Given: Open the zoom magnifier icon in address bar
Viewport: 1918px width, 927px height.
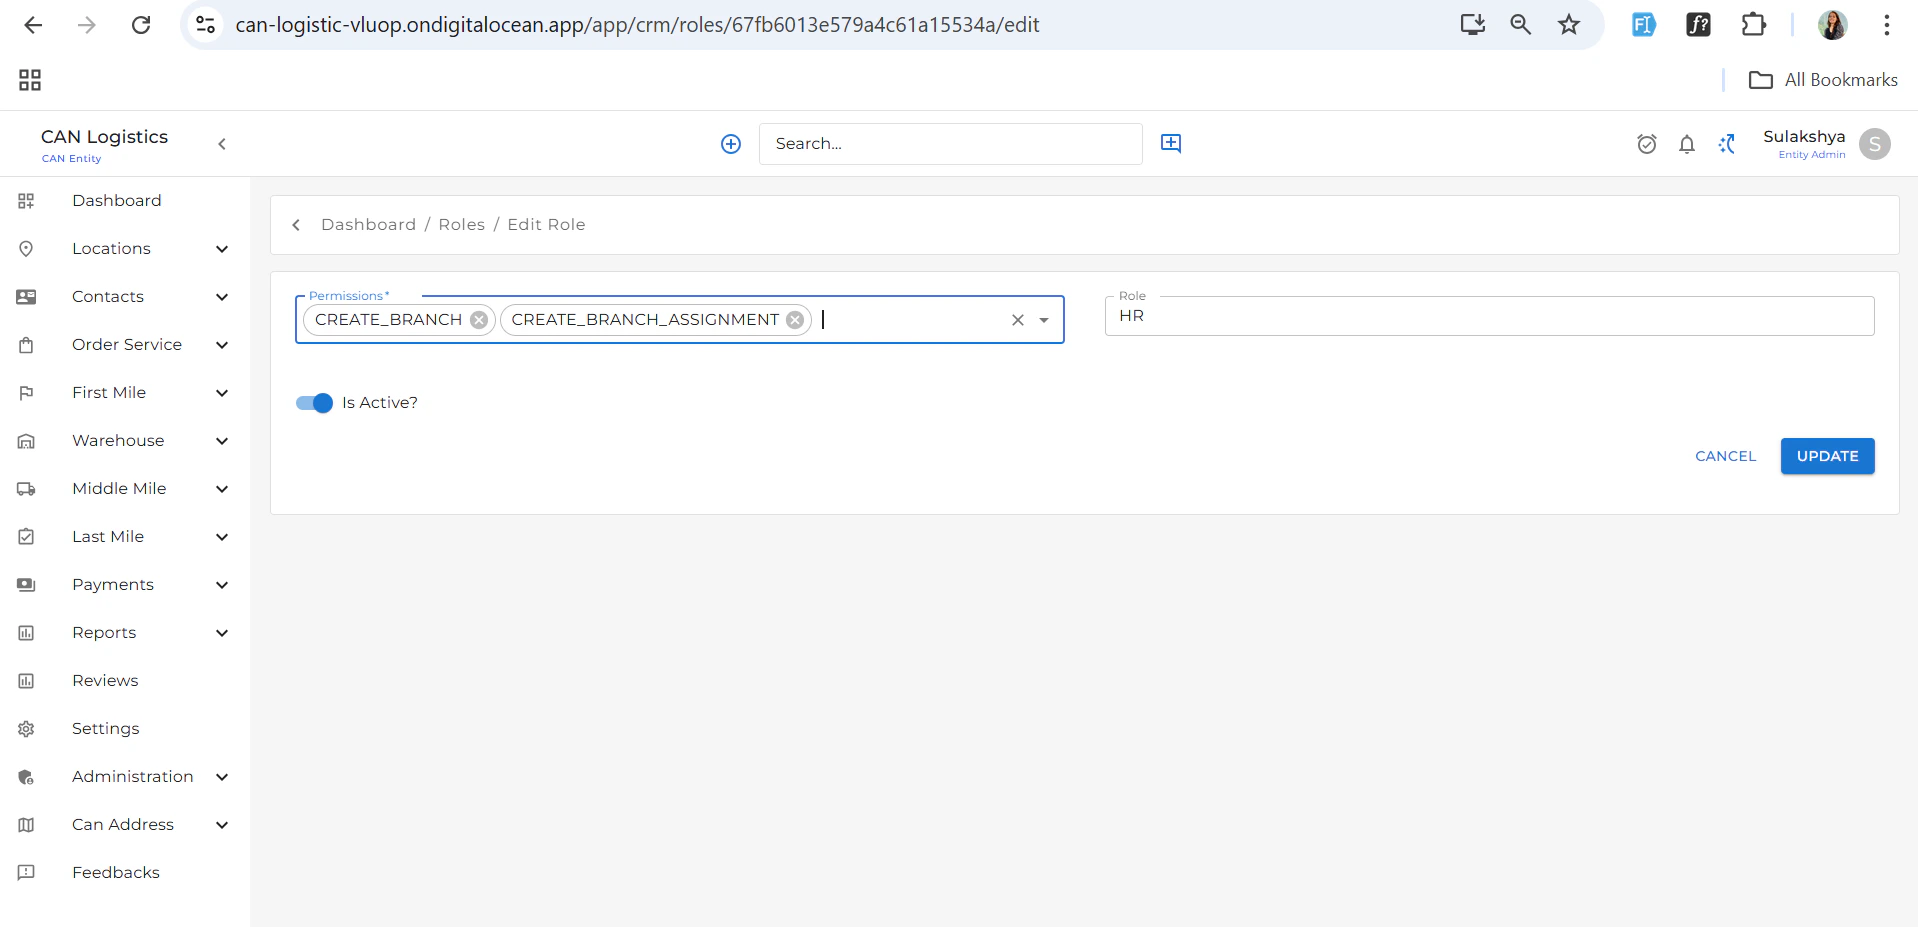Looking at the screenshot, I should (1521, 25).
